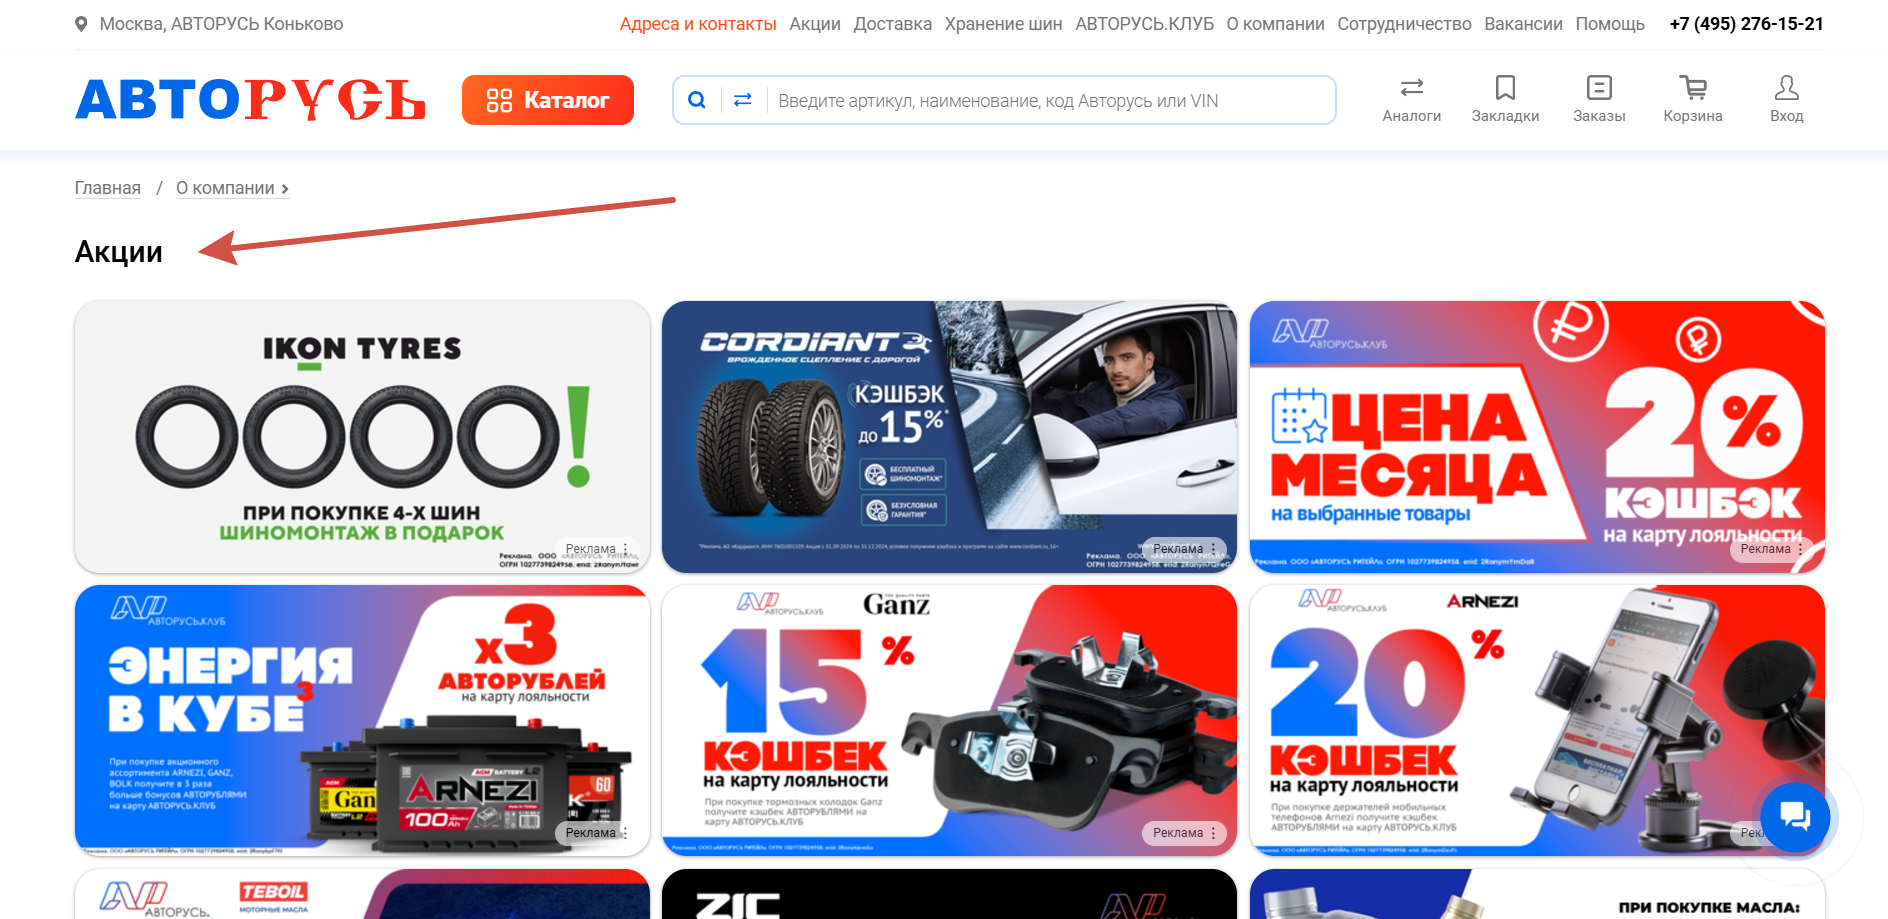
Task: Click the swap arrows icon in search bar
Action: tap(743, 100)
